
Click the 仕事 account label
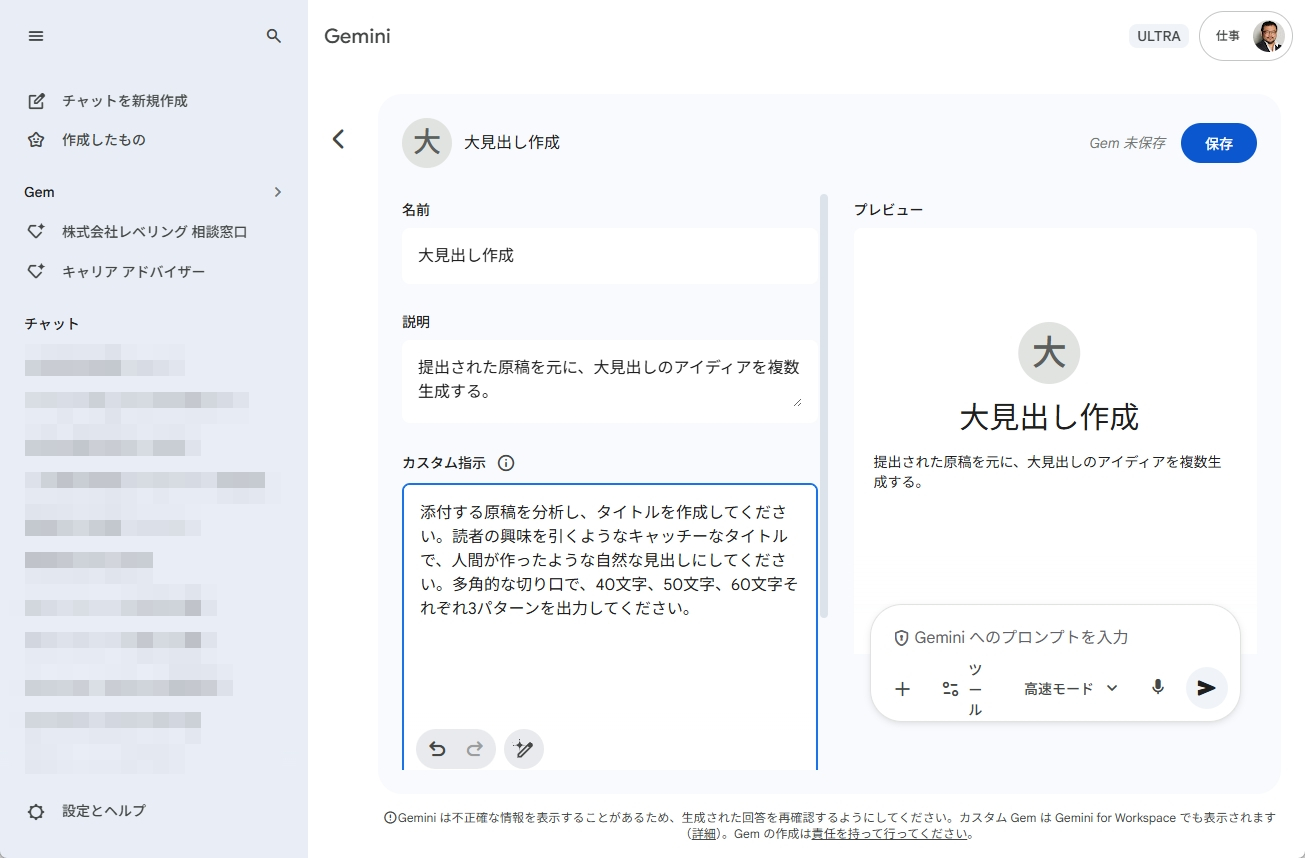tap(1228, 36)
